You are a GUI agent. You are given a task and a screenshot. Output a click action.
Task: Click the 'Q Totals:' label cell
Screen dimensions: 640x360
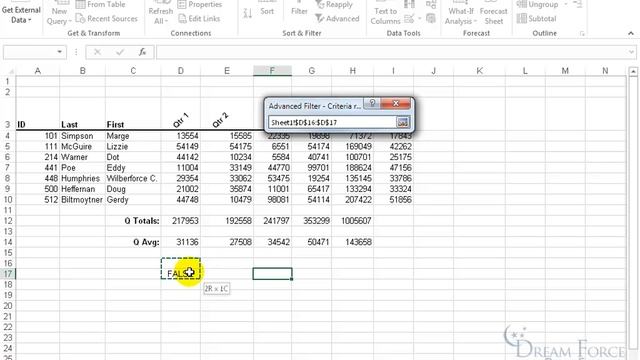click(133, 220)
